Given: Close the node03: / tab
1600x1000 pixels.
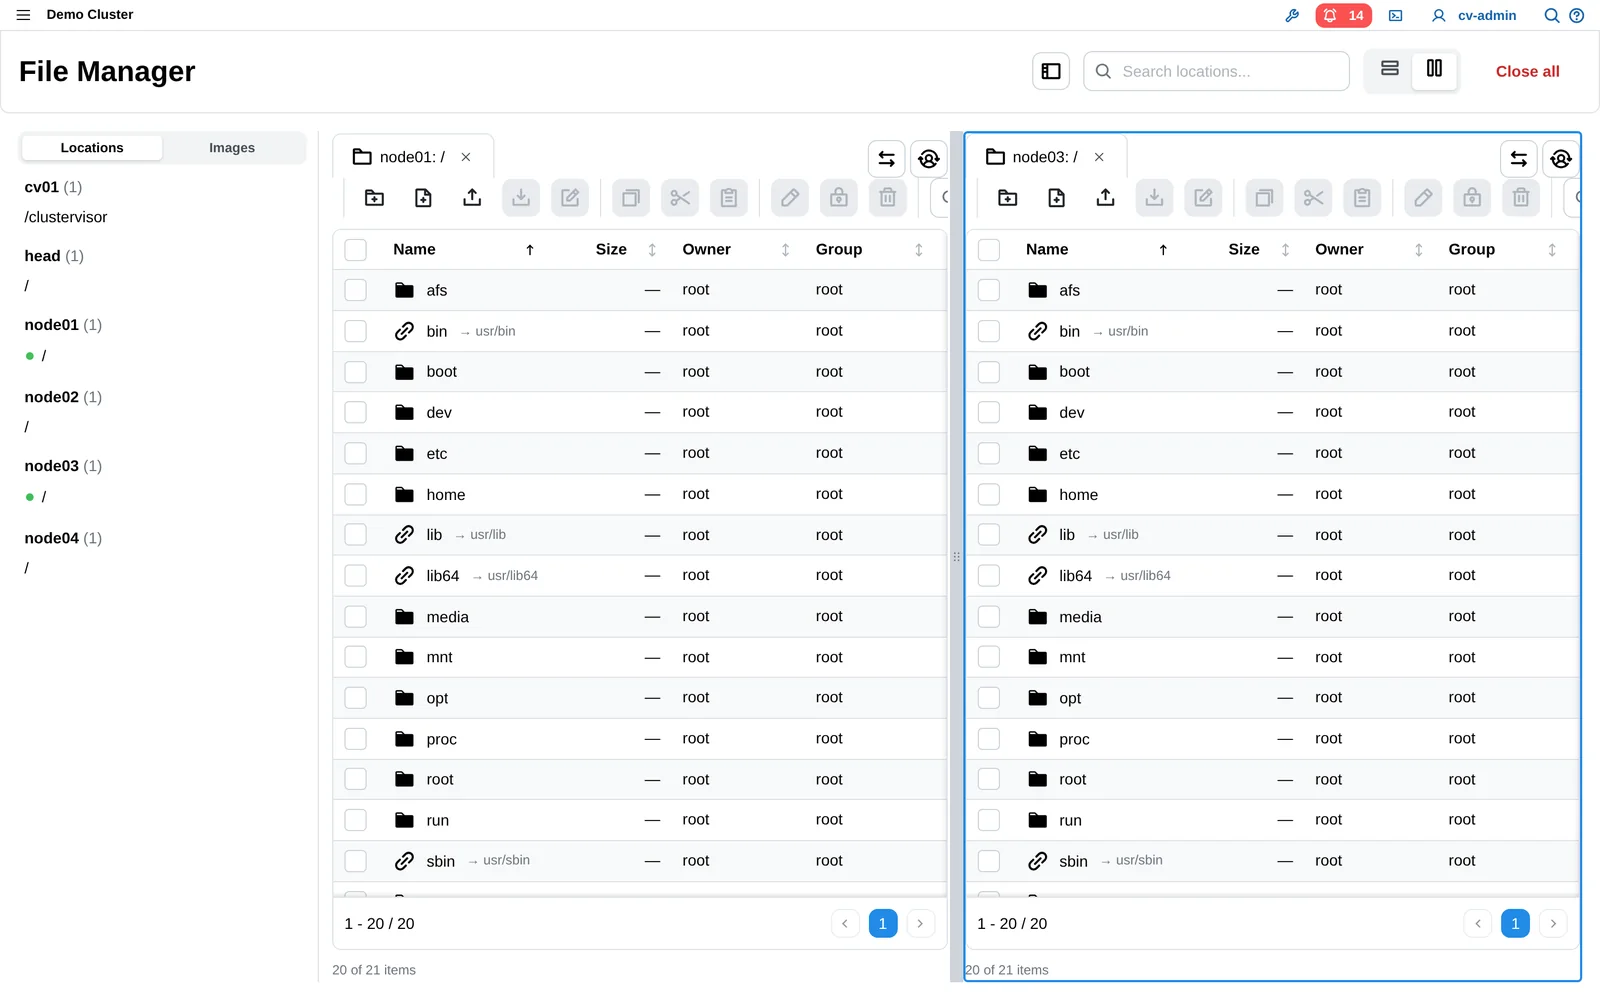Looking at the screenshot, I should click(x=1099, y=157).
